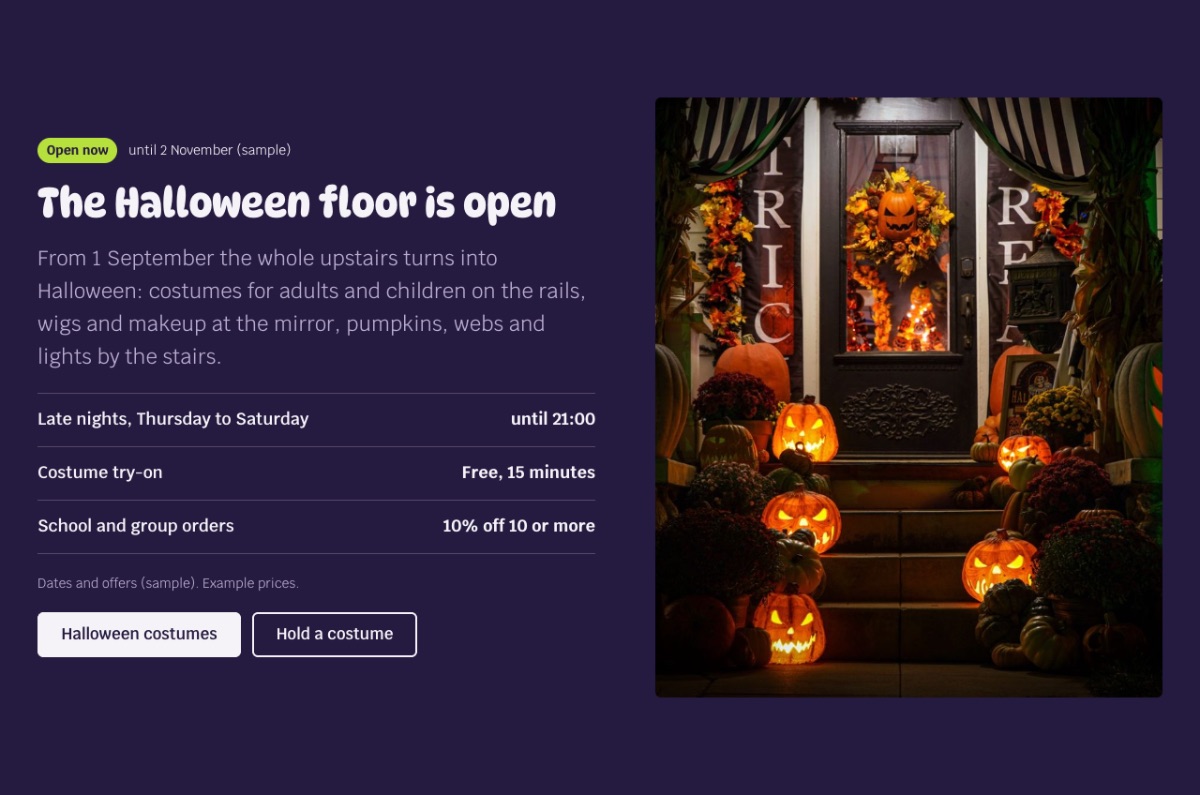Click the paragraph starting From 1 September
The image size is (1200, 795).
tap(311, 307)
